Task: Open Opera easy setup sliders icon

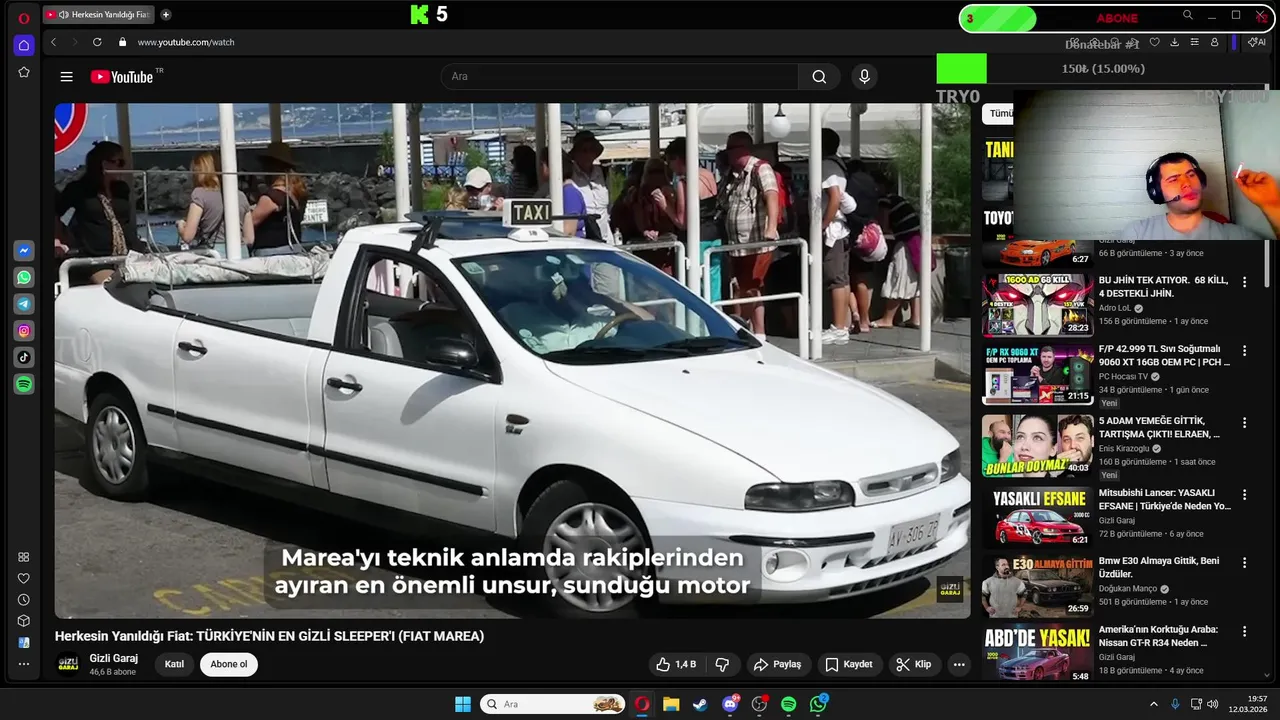Action: (x=1194, y=42)
